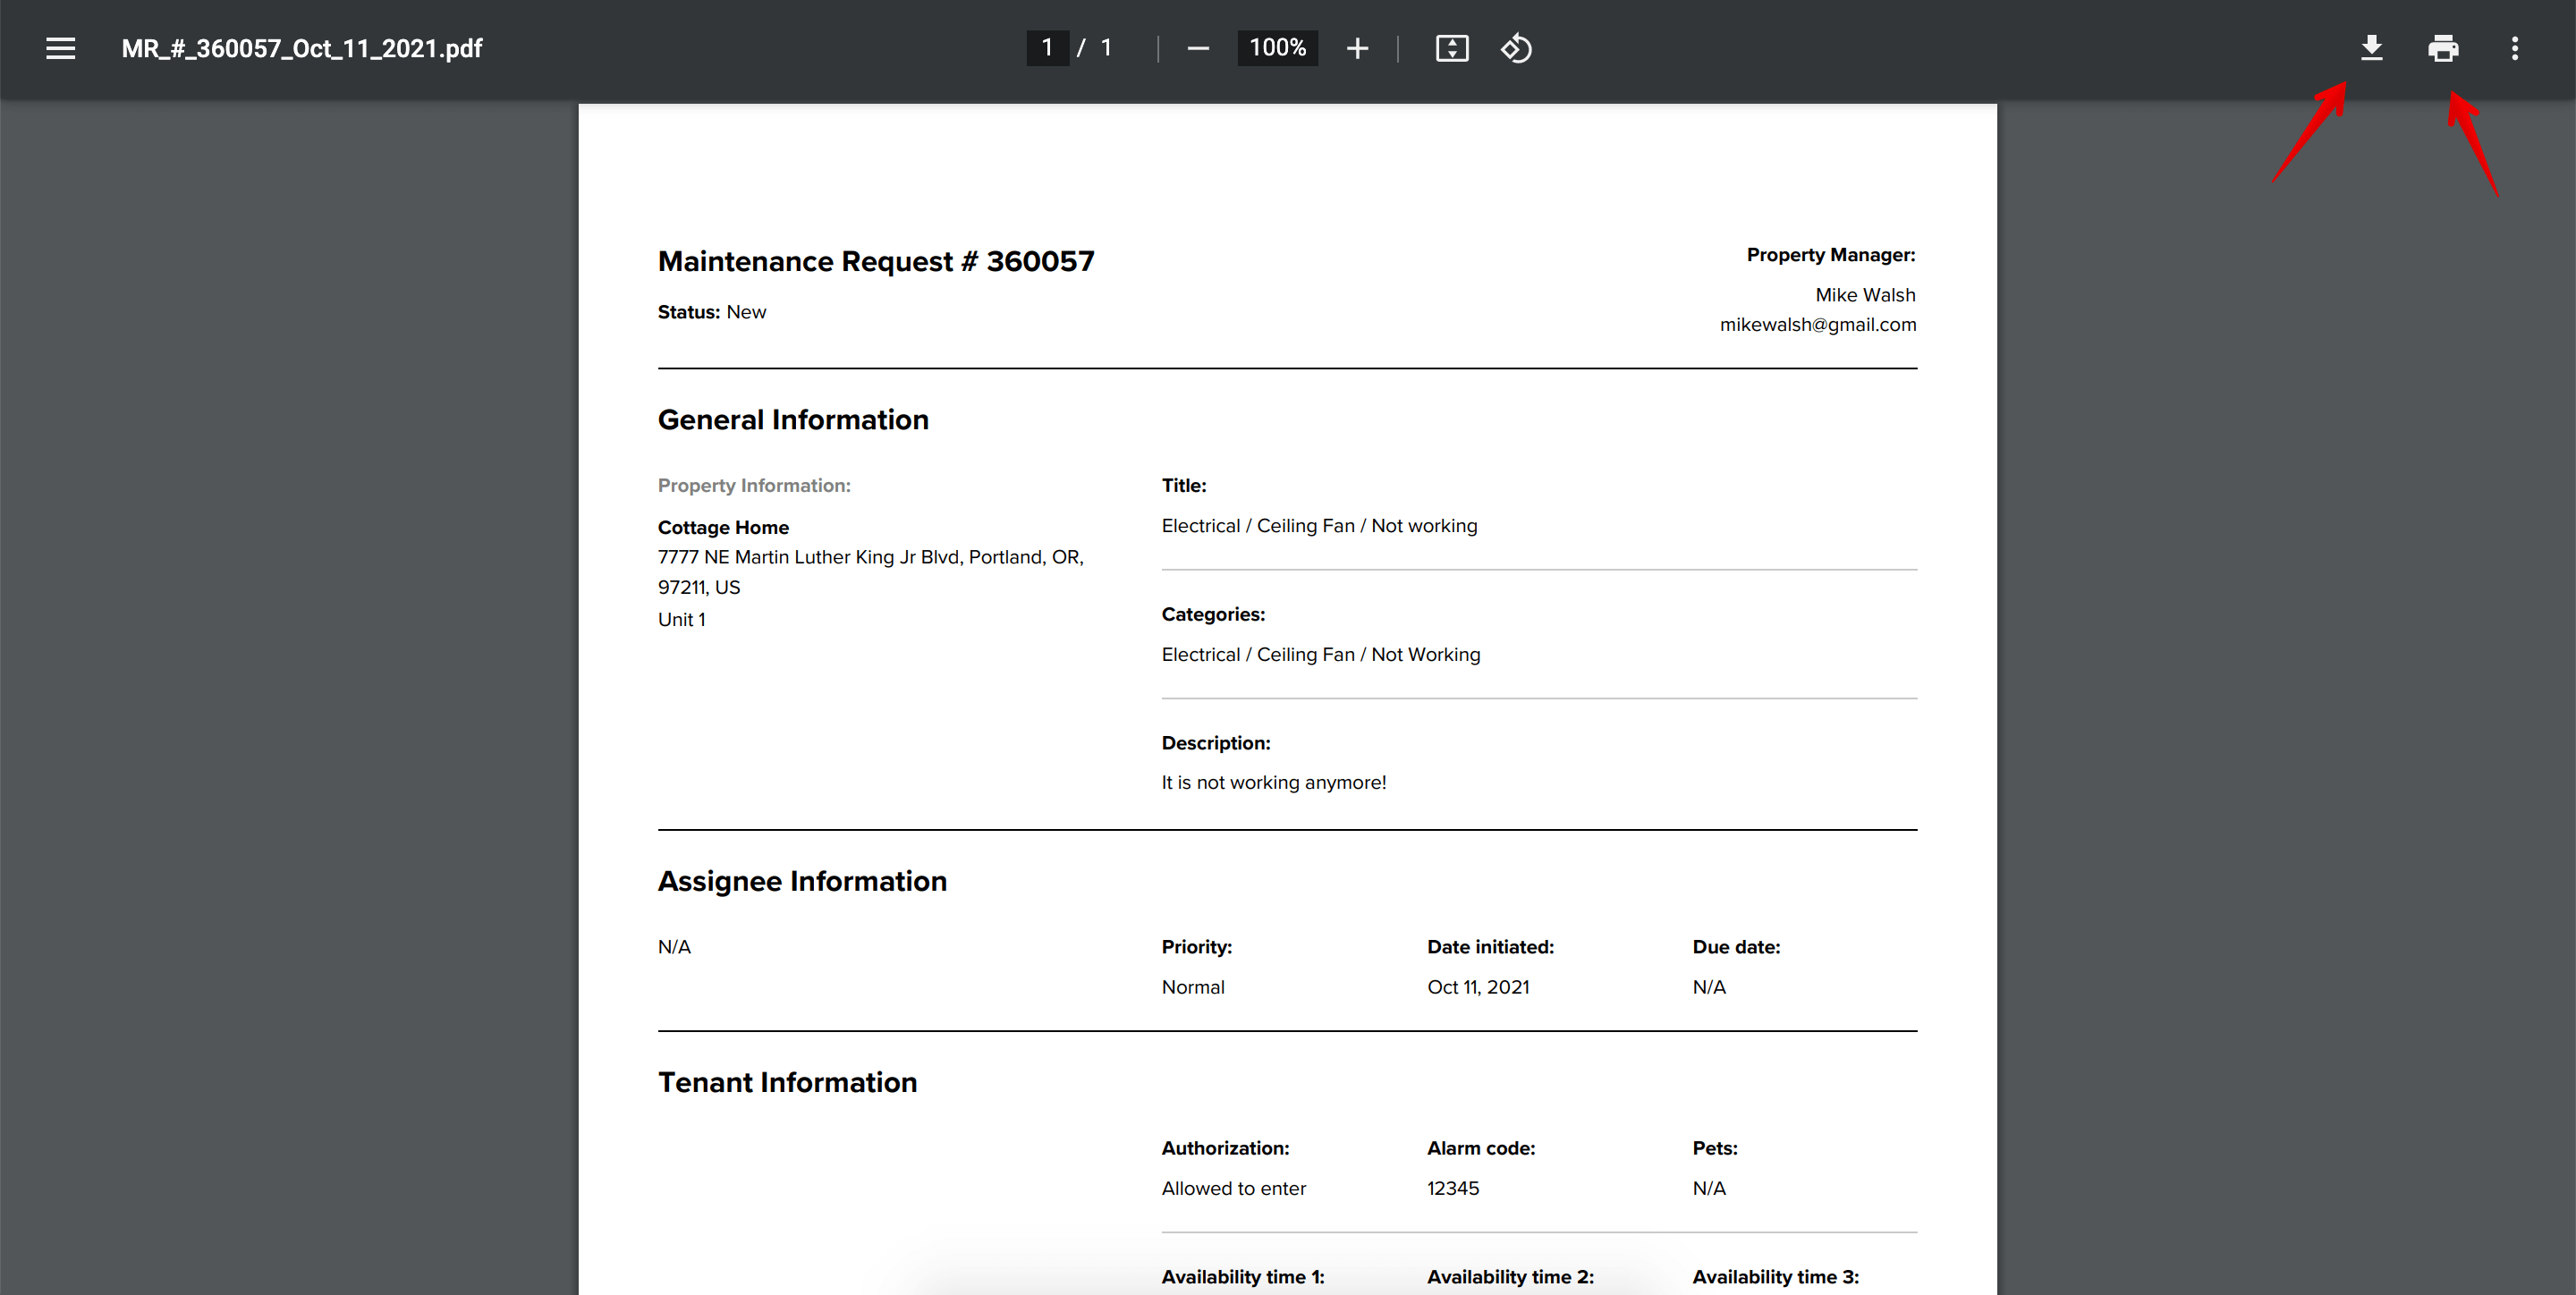This screenshot has height=1295, width=2576.
Task: Click the Property Information: label
Action: point(753,486)
